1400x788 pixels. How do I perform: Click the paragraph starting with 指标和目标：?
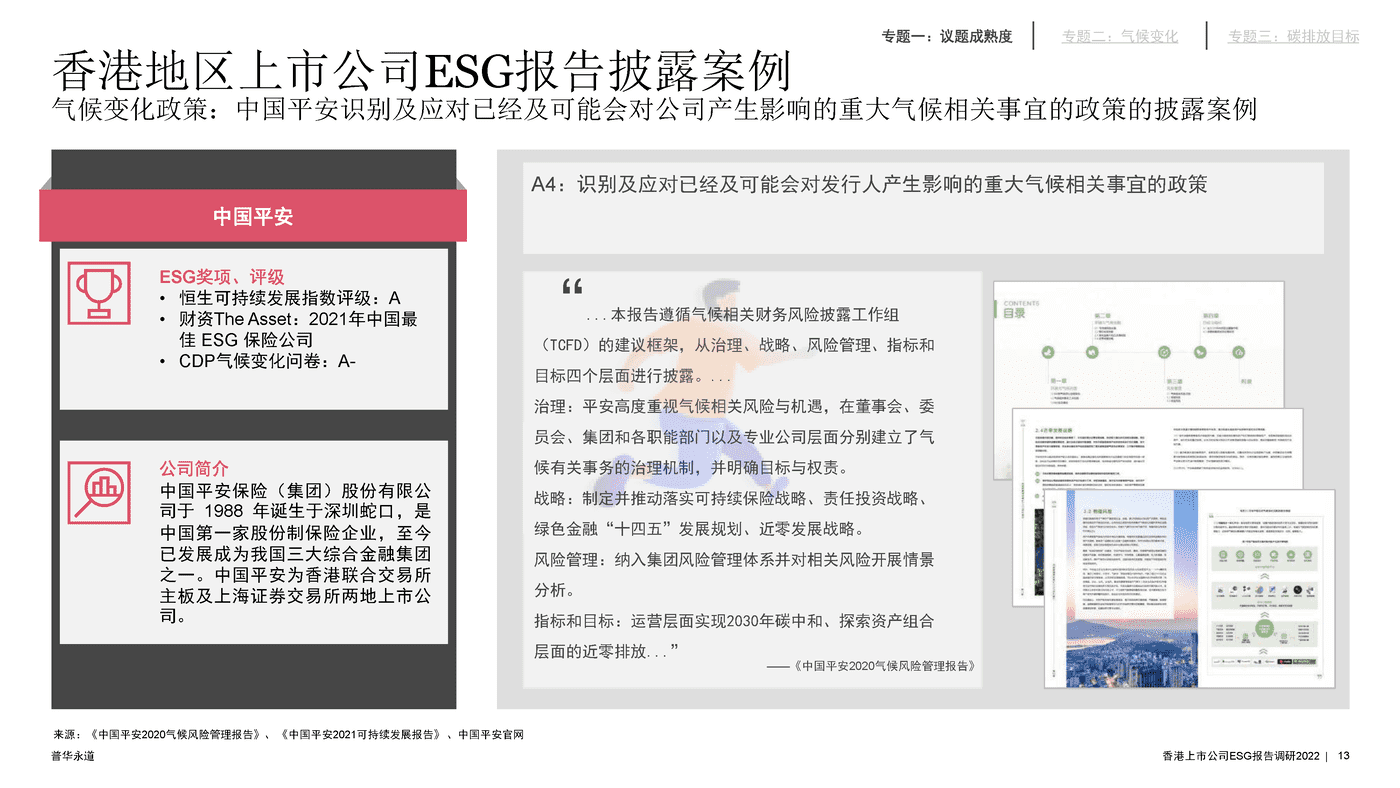[x=734, y=636]
